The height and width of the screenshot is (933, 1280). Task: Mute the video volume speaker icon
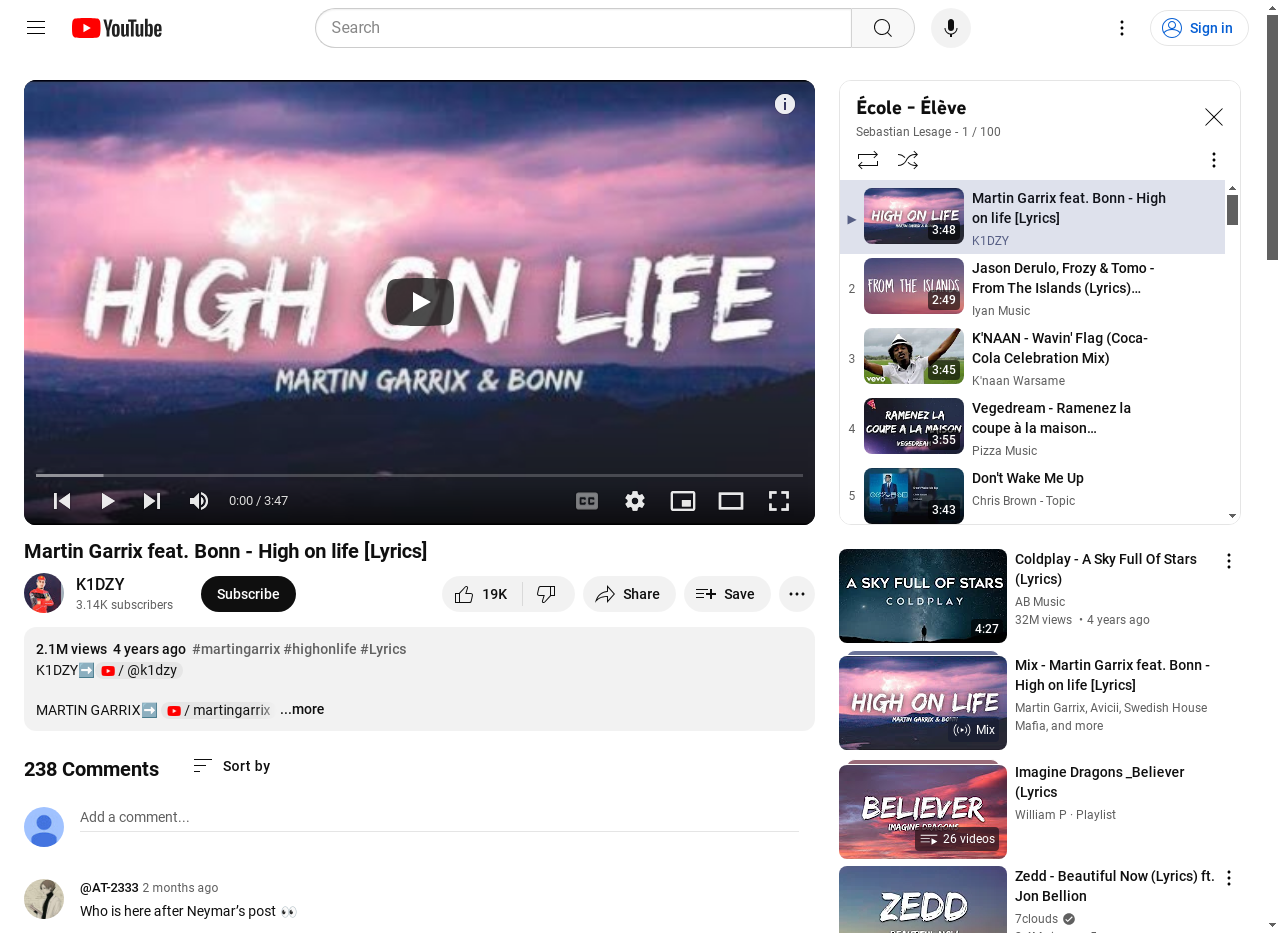(x=199, y=501)
